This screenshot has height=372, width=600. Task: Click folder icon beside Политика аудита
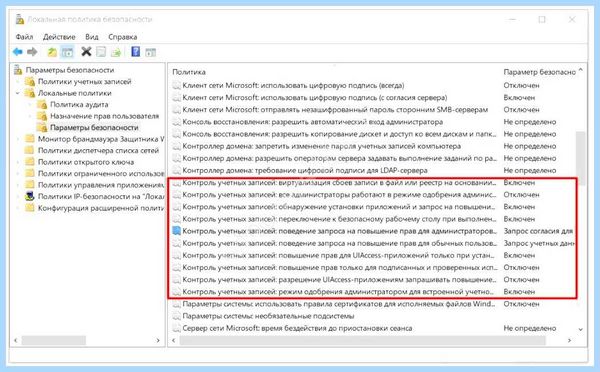42,104
